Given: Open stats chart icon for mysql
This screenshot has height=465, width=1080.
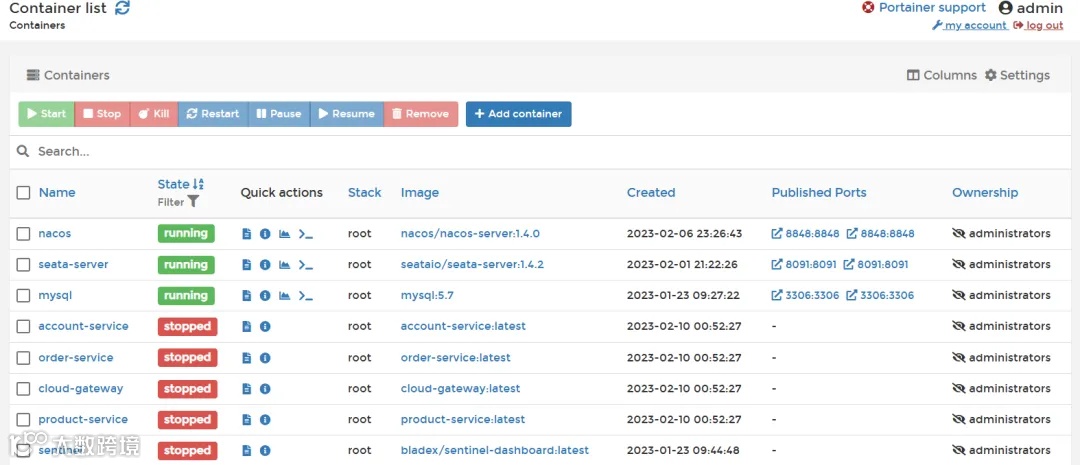Looking at the screenshot, I should (284, 296).
